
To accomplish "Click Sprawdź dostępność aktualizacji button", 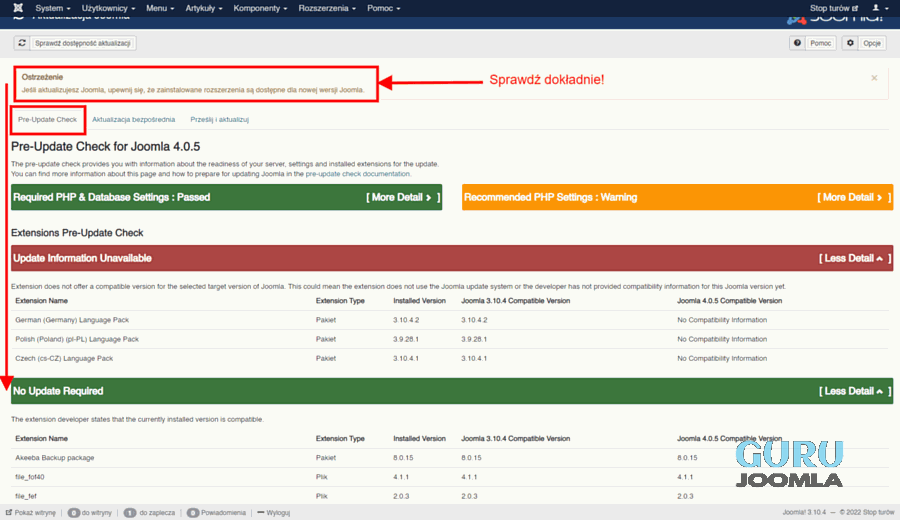I will tap(83, 43).
